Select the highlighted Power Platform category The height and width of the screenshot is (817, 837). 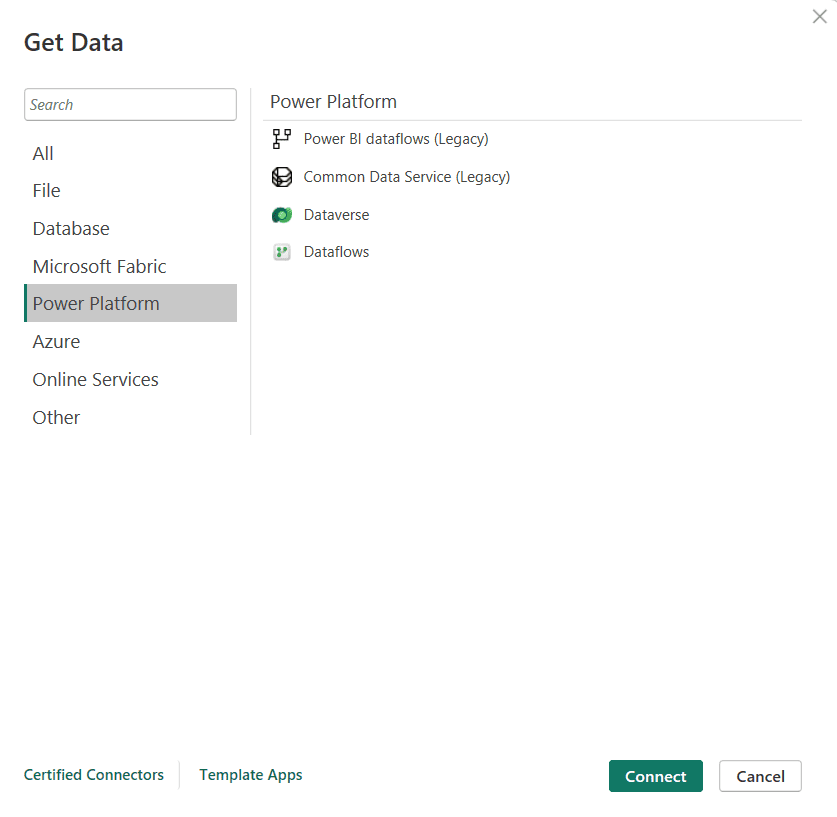[x=96, y=304]
